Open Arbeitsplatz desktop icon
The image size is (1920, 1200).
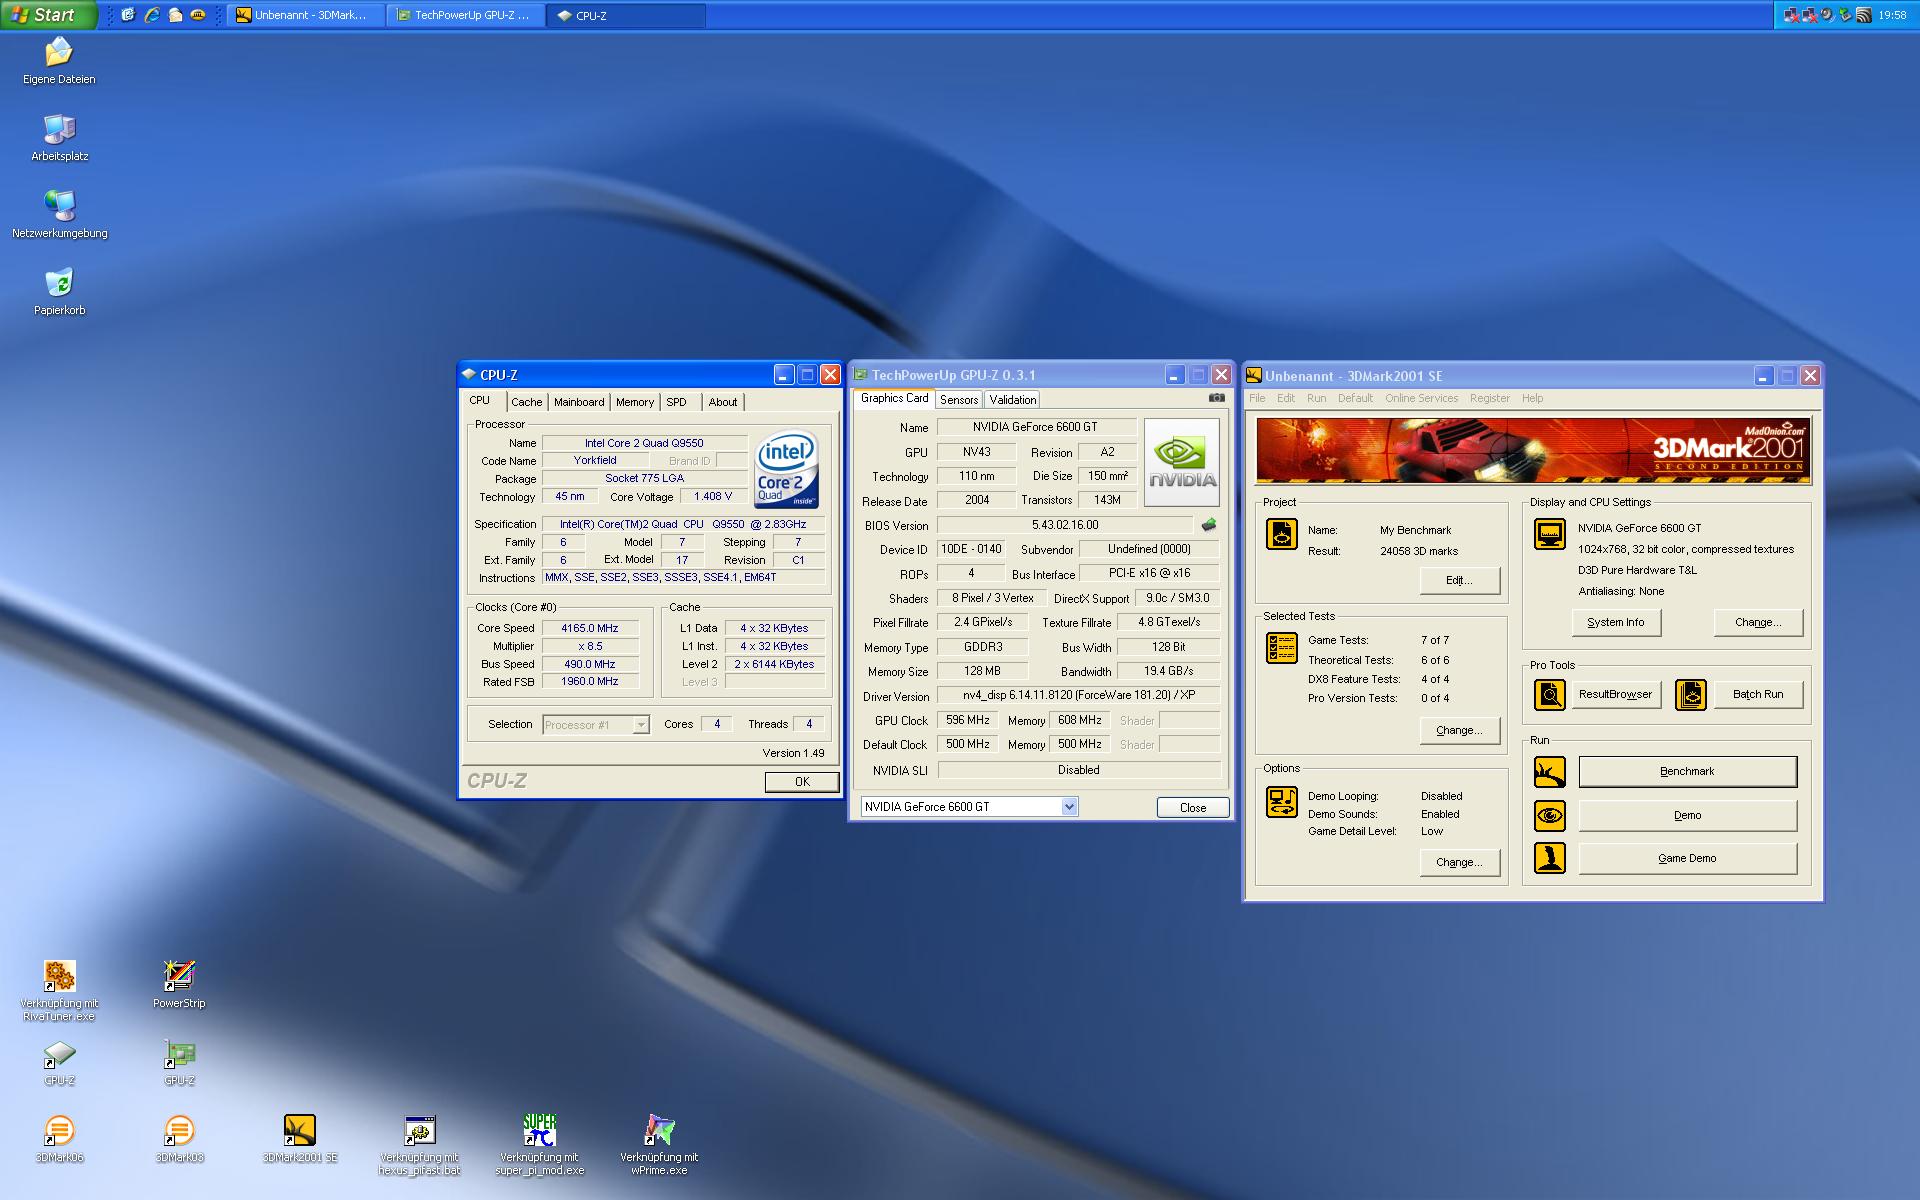(59, 129)
